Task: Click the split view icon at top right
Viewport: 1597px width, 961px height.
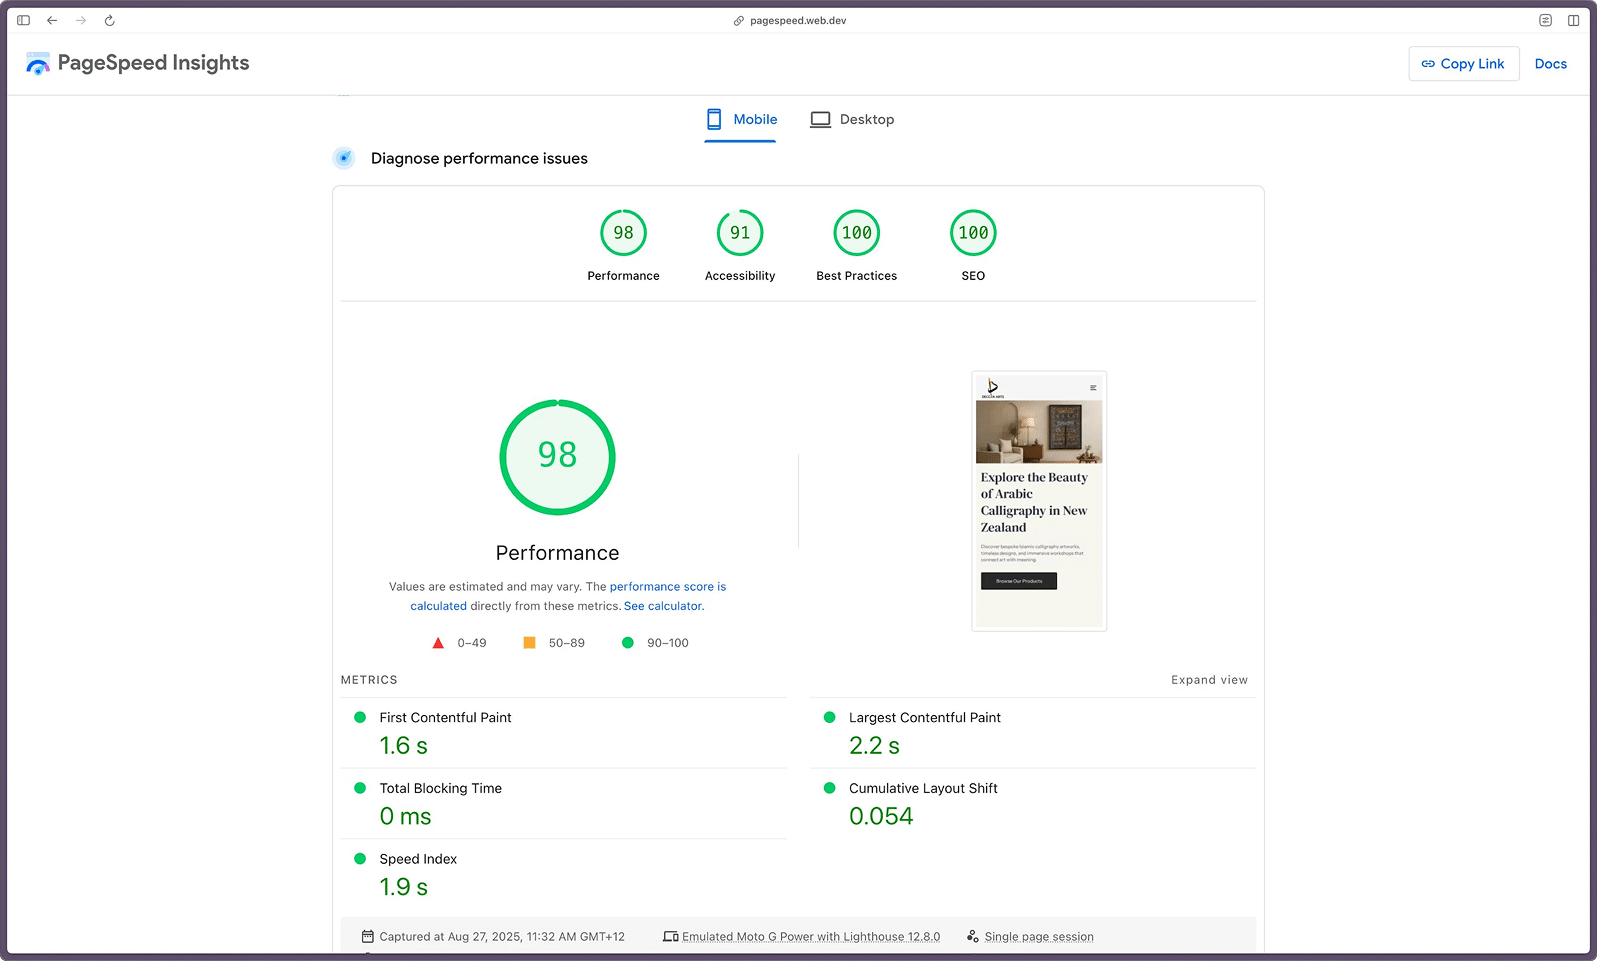Action: [1573, 20]
